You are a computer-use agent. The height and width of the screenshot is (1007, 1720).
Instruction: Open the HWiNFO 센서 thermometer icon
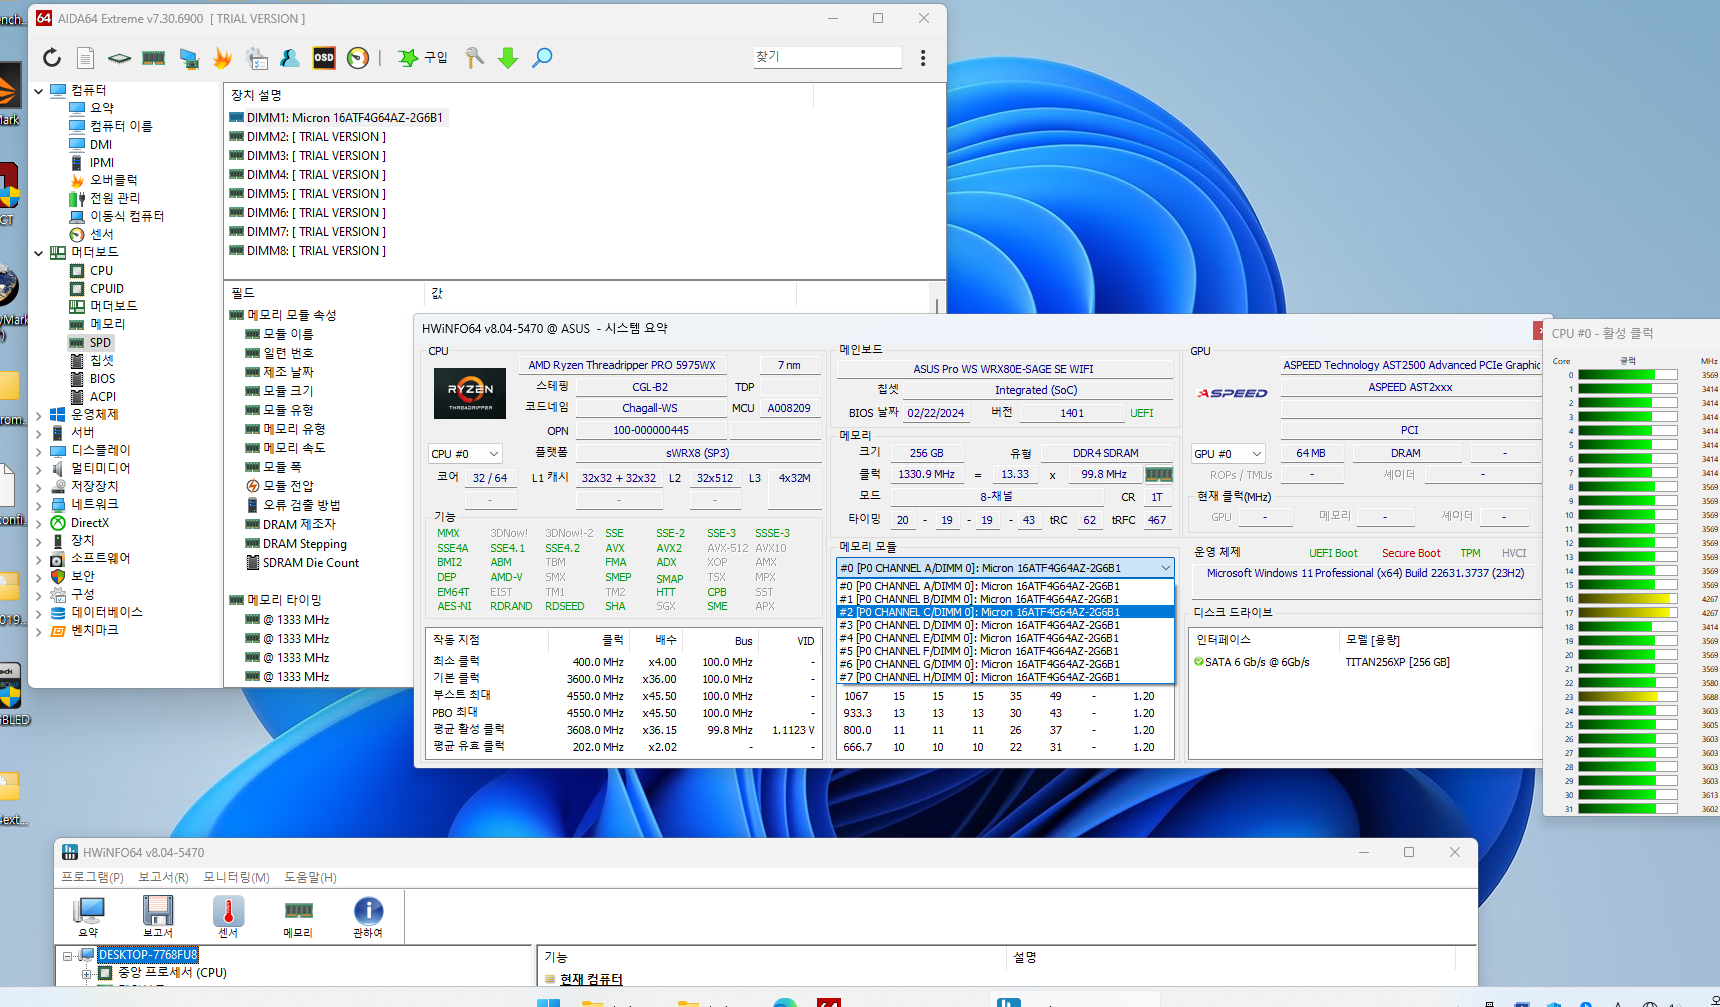tap(228, 916)
